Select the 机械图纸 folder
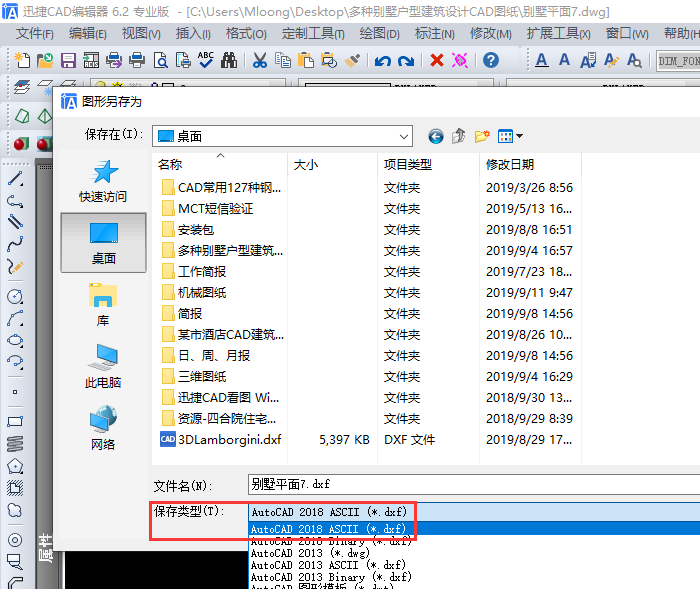Image resolution: width=700 pixels, height=589 pixels. click(x=195, y=292)
